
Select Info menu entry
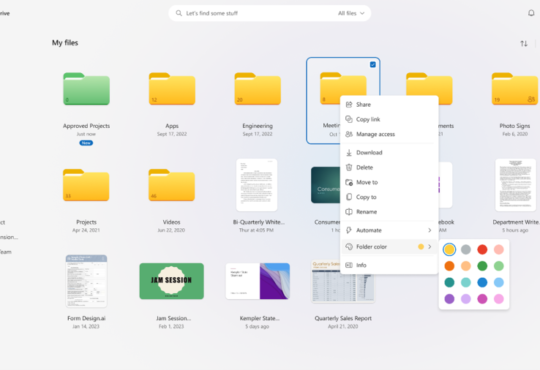click(x=389, y=265)
